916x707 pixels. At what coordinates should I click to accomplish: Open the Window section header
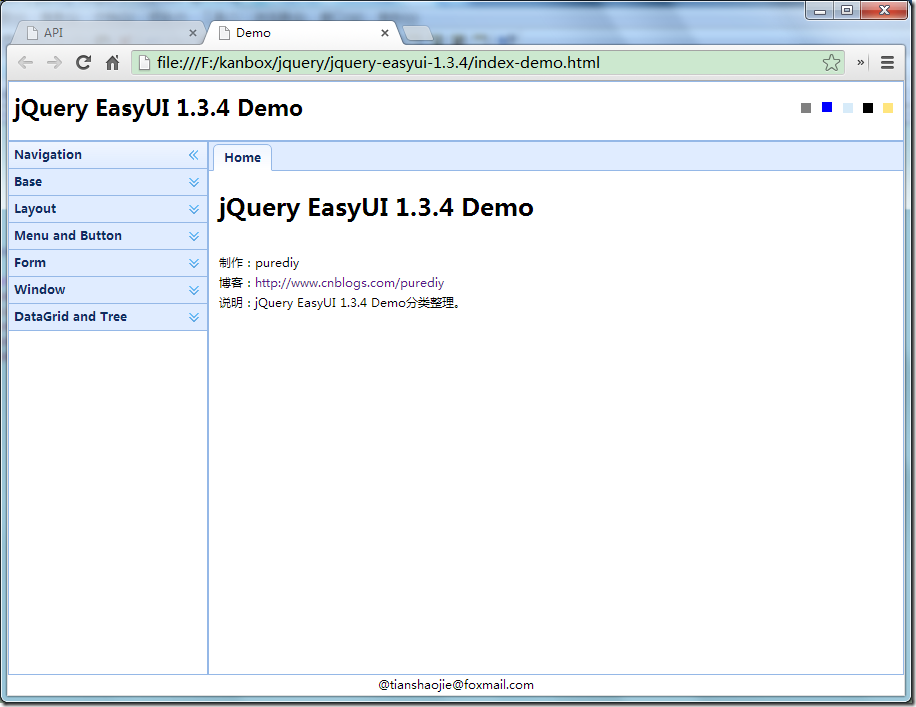pyautogui.click(x=108, y=289)
